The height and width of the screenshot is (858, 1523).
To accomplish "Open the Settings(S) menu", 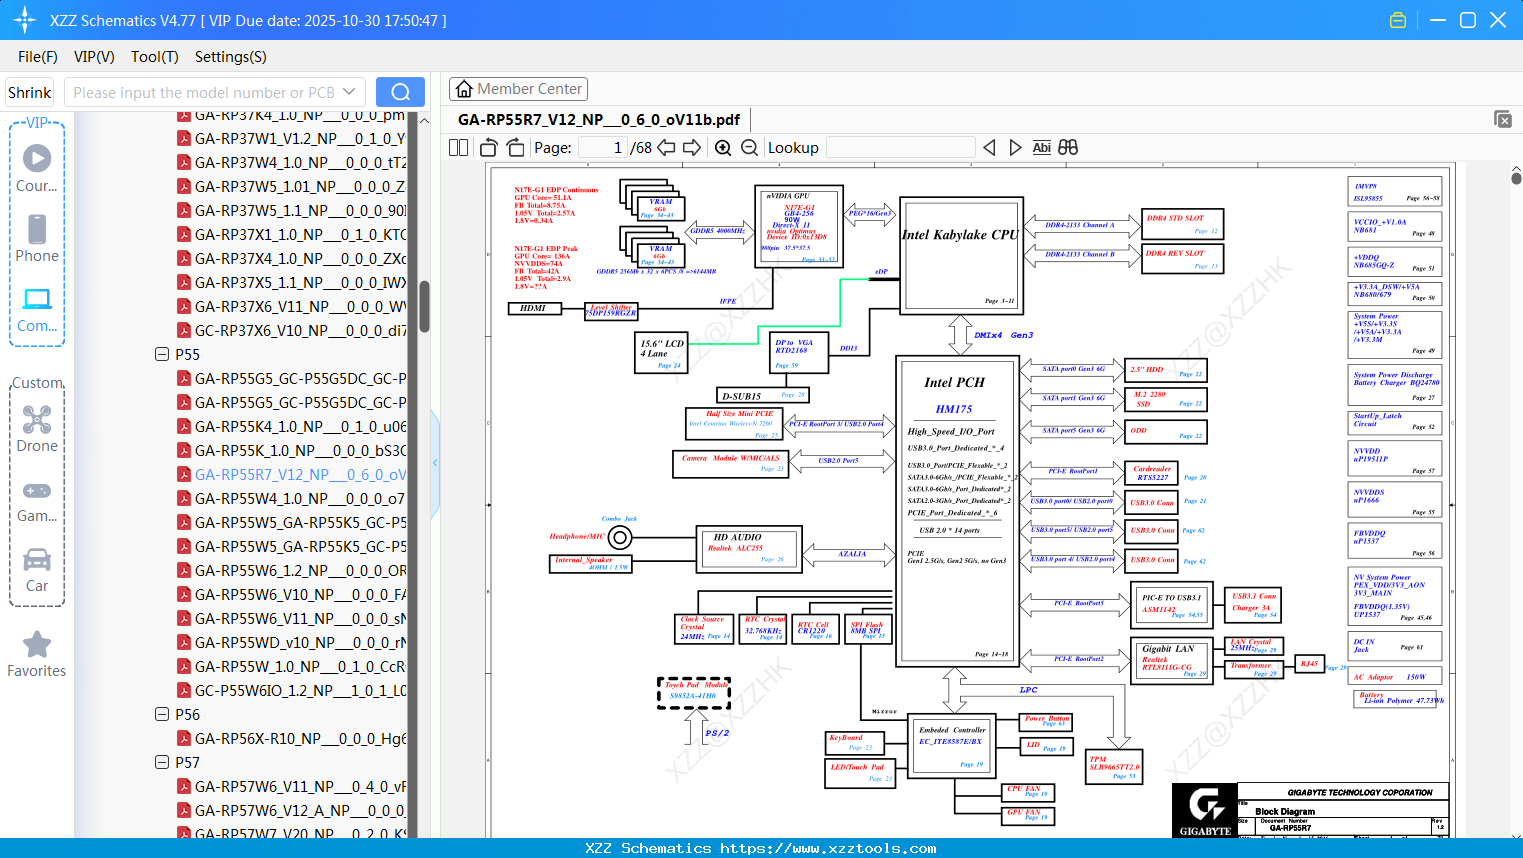I will (231, 57).
